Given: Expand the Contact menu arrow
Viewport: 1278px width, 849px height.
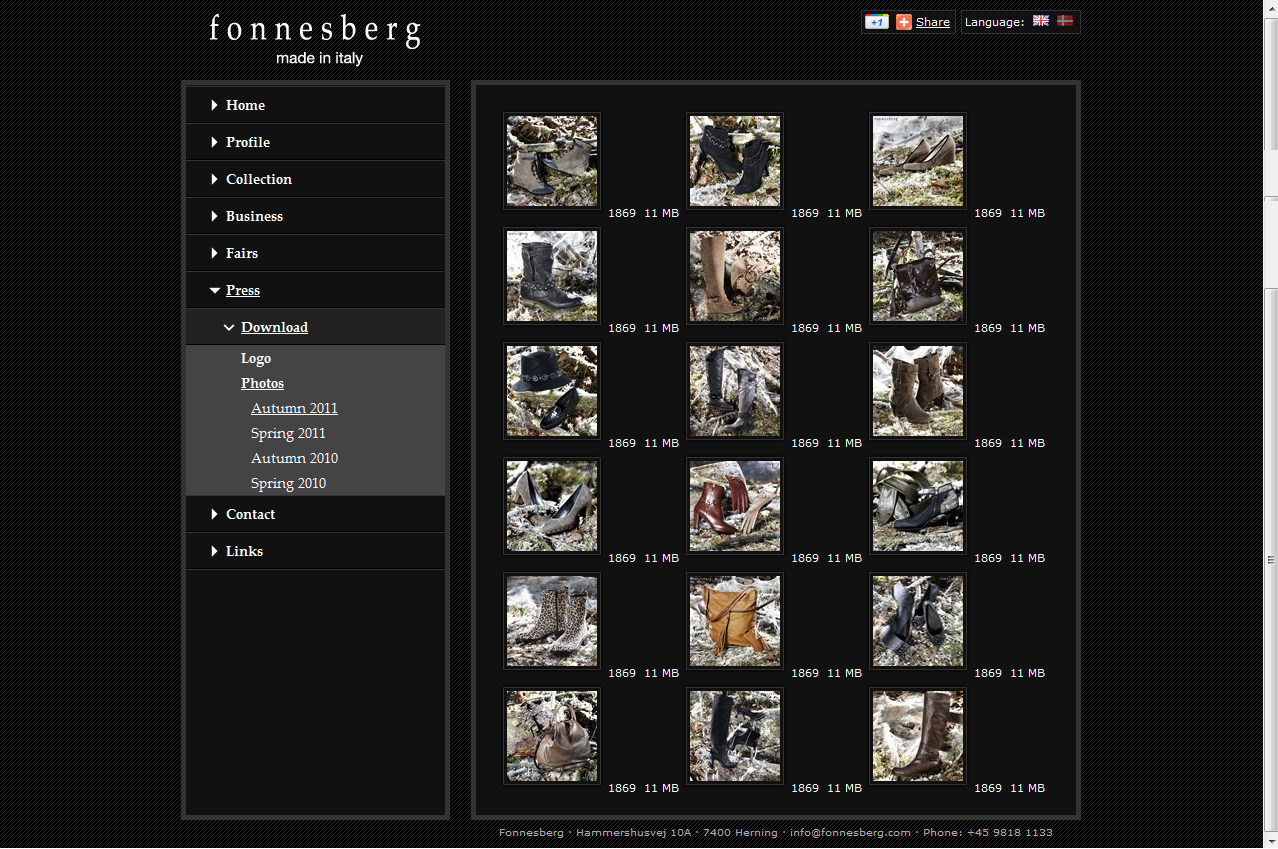Looking at the screenshot, I should [215, 514].
